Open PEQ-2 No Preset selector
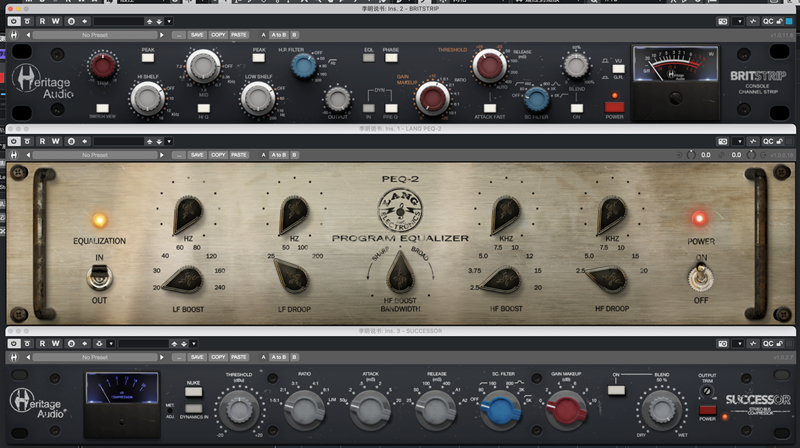This screenshot has height=448, width=800. (95, 155)
